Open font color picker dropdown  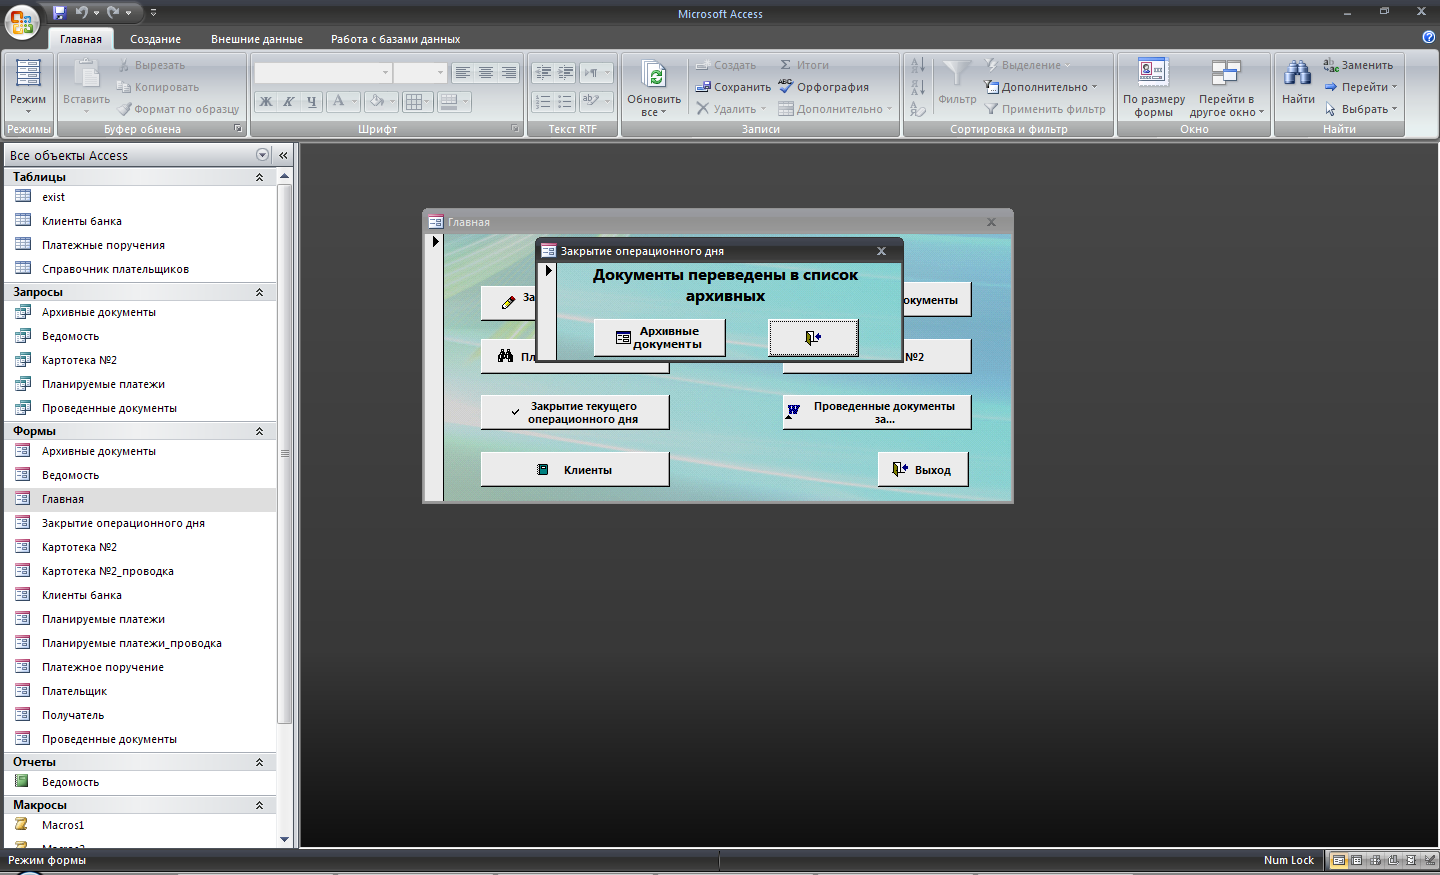click(354, 101)
